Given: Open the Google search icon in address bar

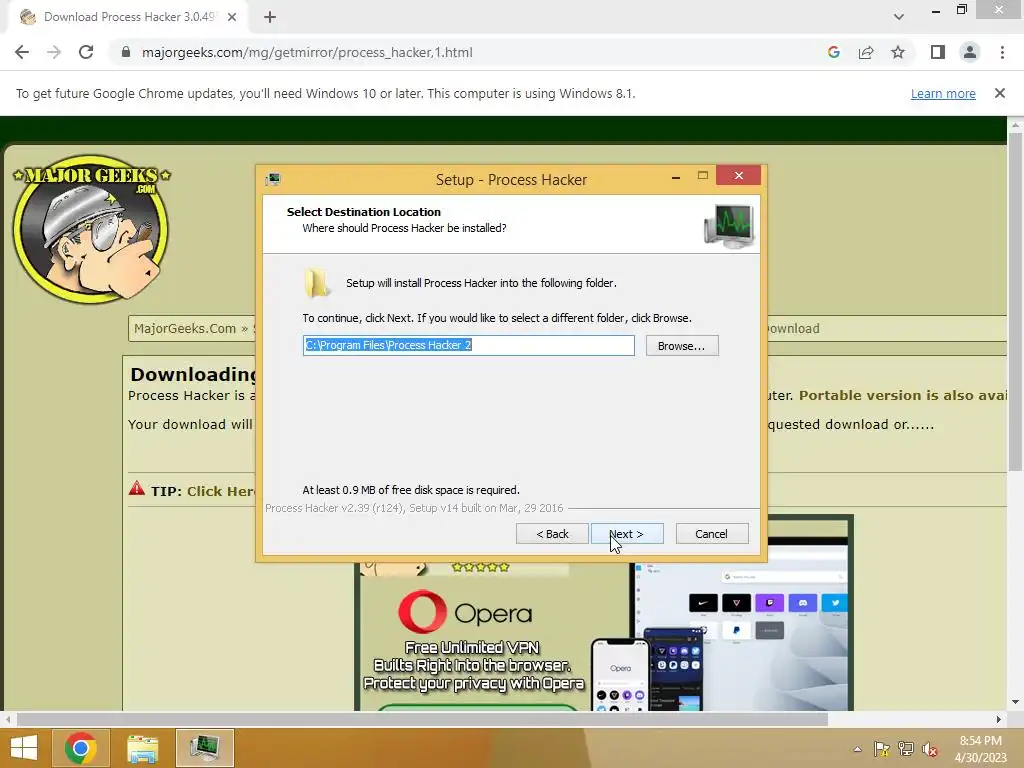Looking at the screenshot, I should 834,52.
